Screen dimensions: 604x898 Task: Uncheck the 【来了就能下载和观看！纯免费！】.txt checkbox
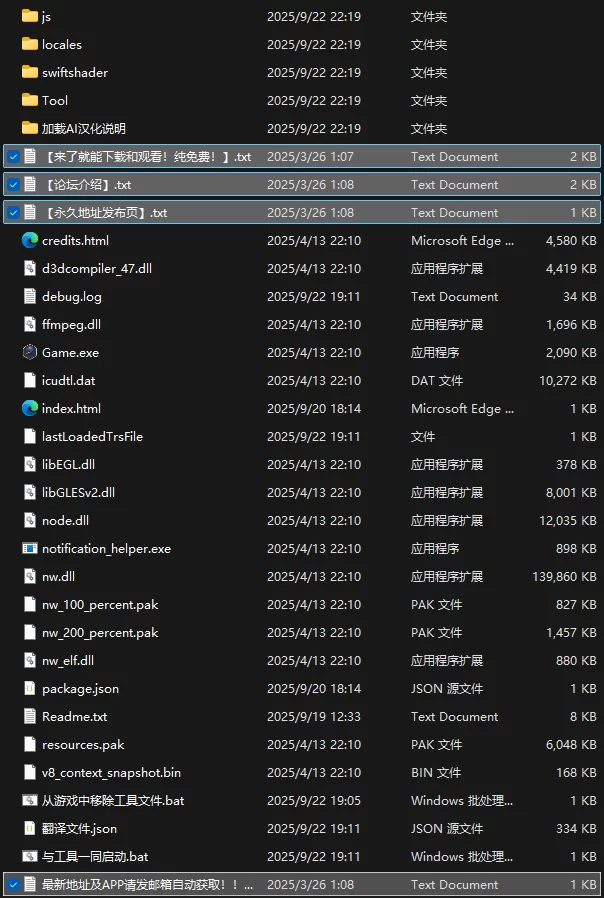click(13, 156)
